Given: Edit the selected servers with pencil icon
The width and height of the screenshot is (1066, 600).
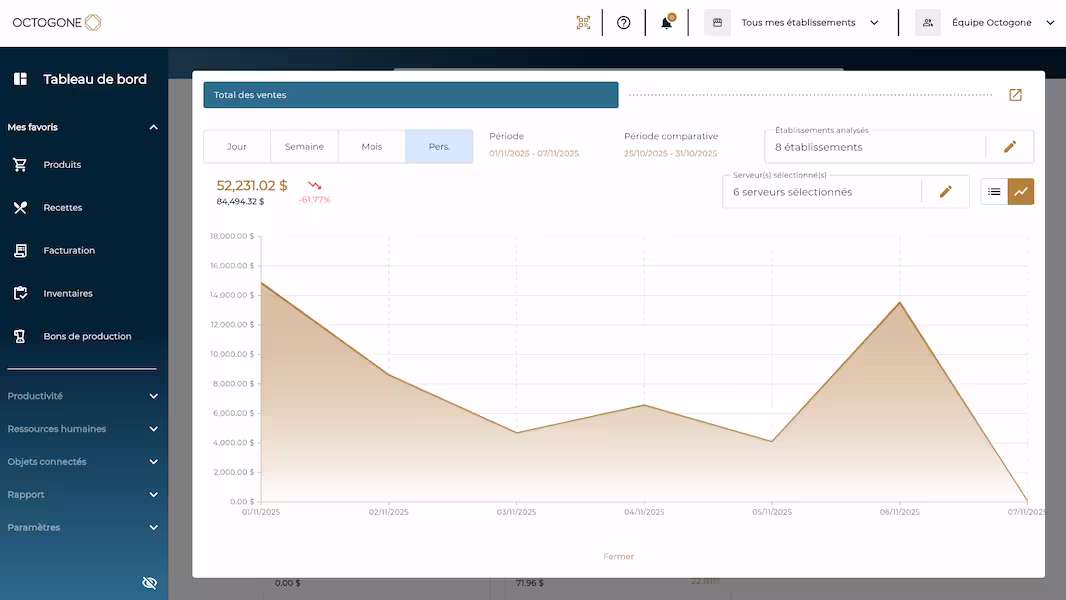Looking at the screenshot, I should [x=946, y=191].
